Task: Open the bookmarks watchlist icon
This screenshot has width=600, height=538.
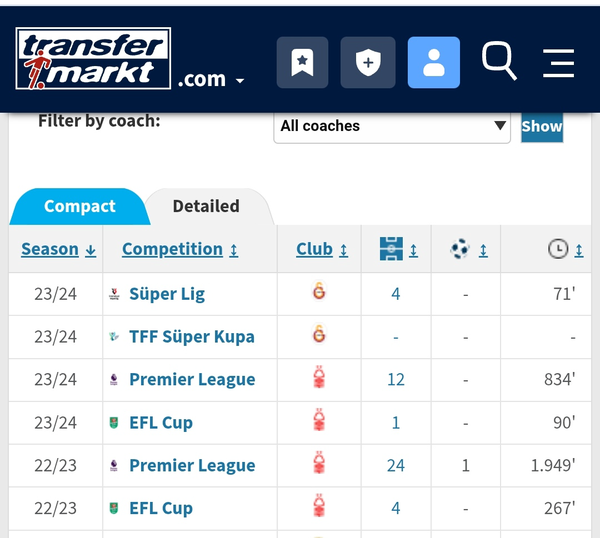Action: (302, 62)
